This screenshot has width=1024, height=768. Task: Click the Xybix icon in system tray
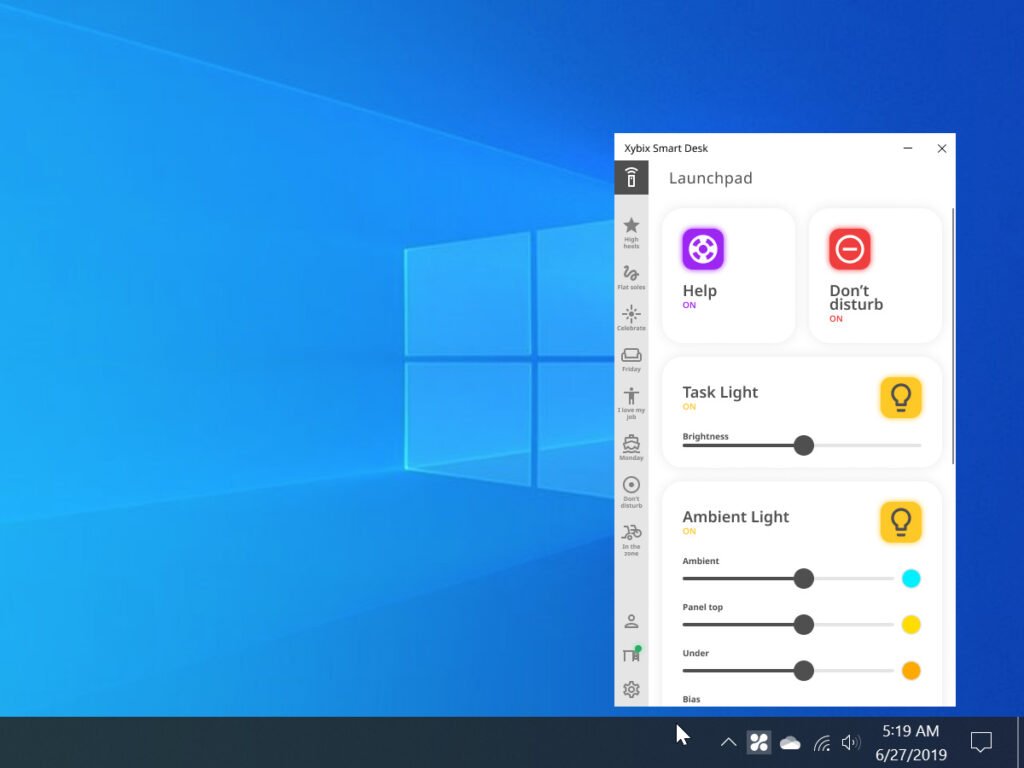coord(759,742)
